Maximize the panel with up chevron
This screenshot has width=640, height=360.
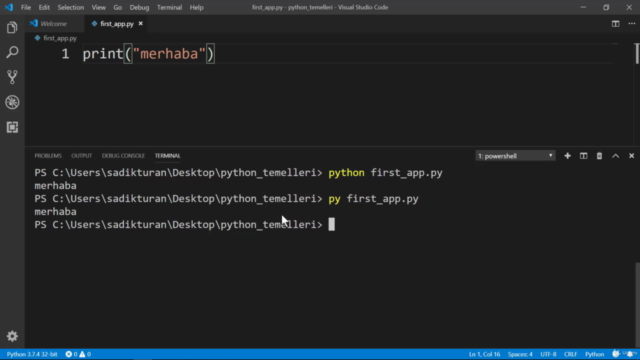coord(616,156)
